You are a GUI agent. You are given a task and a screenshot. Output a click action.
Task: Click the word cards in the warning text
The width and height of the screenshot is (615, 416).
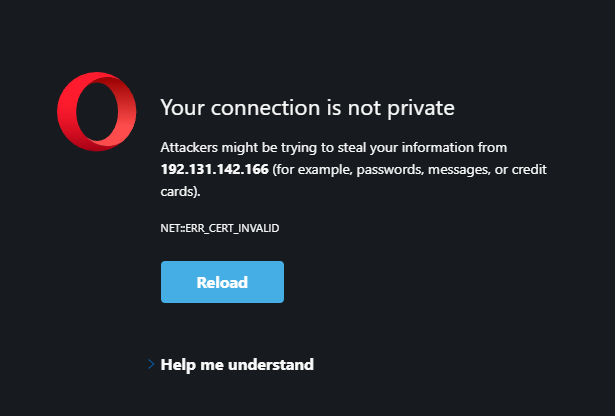pyautogui.click(x=178, y=192)
